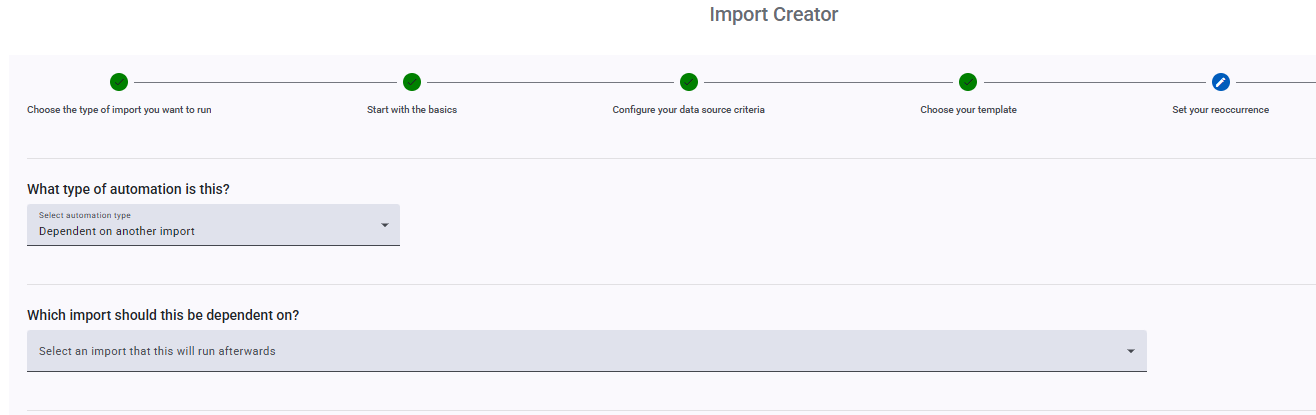Open the "Select an import" dependency dropdown
This screenshot has height=415, width=1316.
click(x=580, y=351)
